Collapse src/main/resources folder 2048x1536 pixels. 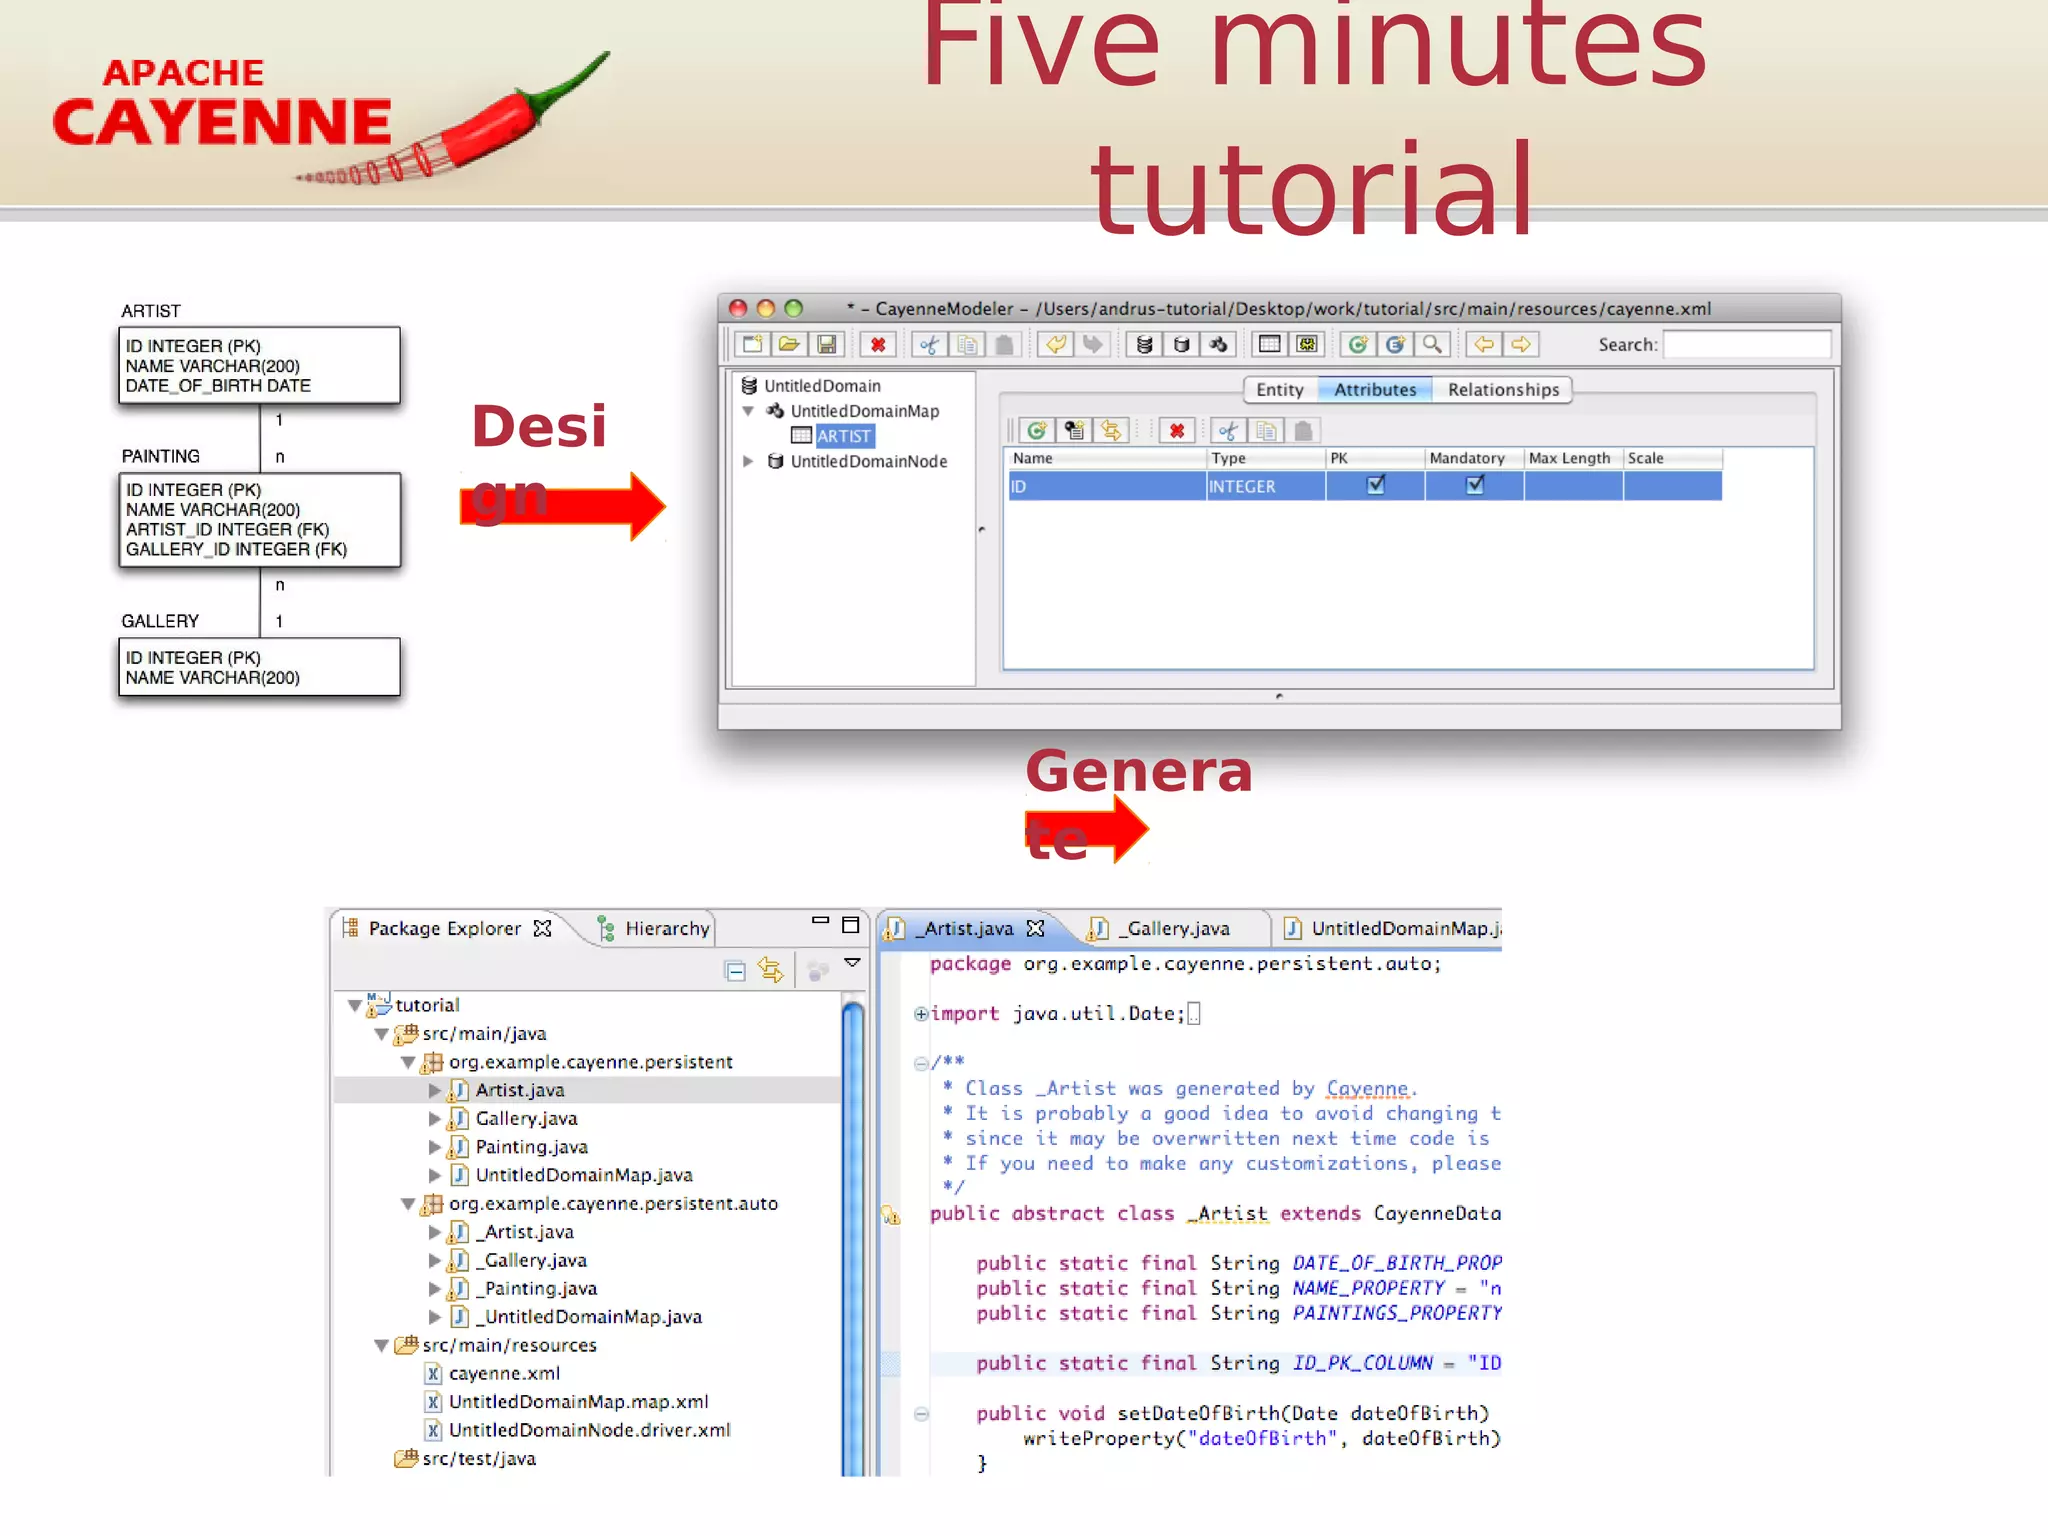pos(382,1346)
